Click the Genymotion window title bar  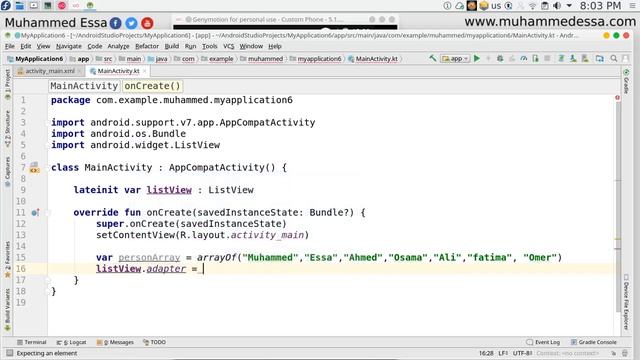(286, 19)
